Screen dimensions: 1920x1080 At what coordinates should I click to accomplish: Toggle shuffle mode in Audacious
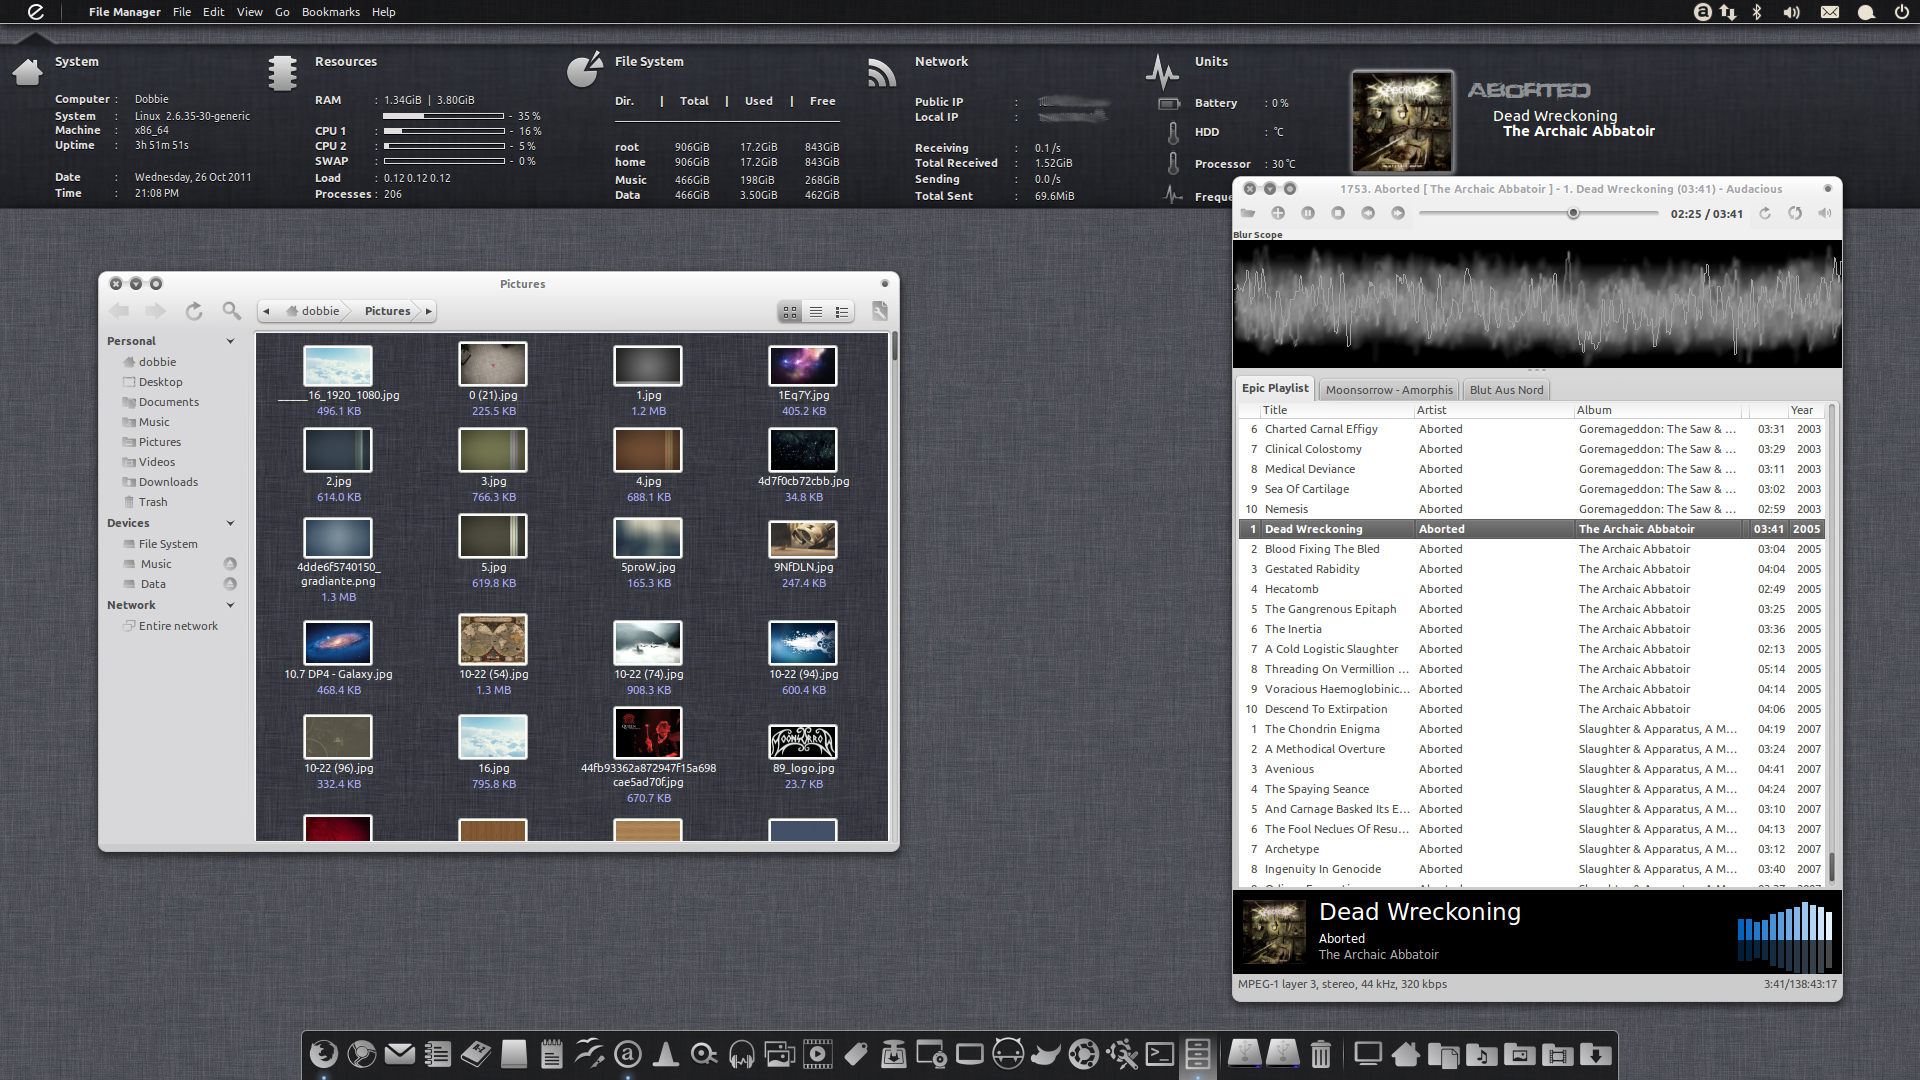pyautogui.click(x=1795, y=213)
